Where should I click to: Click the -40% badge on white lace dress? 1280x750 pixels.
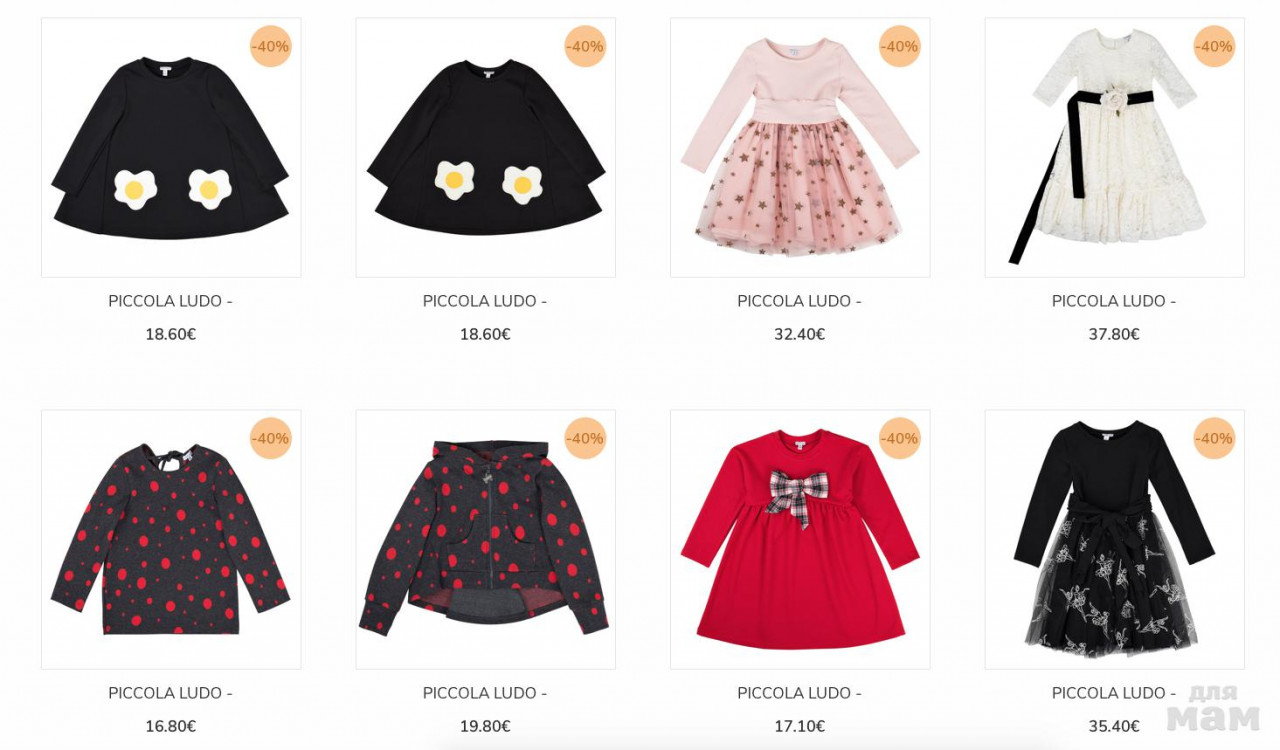(1214, 46)
